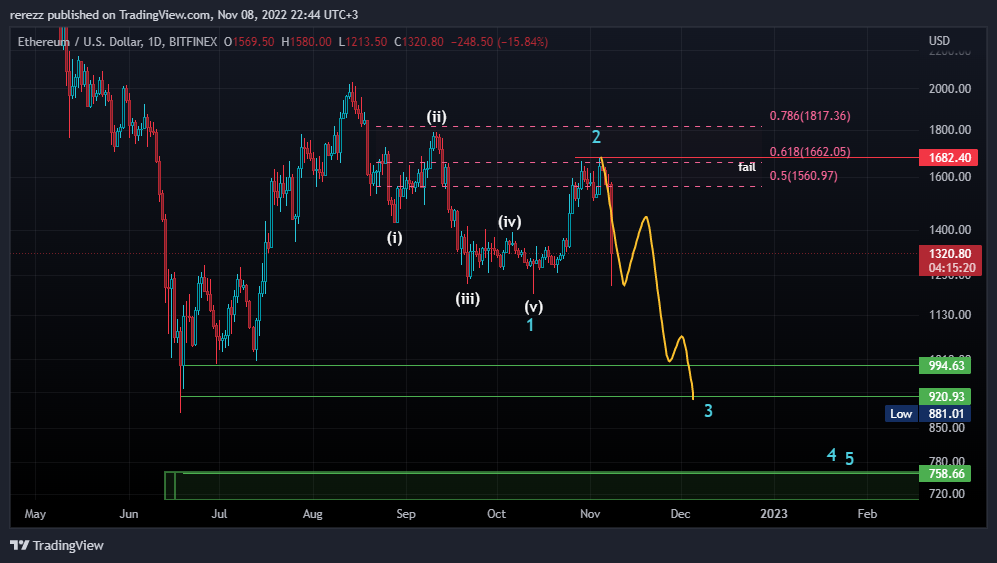Click the -248.50 (-15.84%) change value
Viewport: 997px width, 563px height.
[499, 42]
